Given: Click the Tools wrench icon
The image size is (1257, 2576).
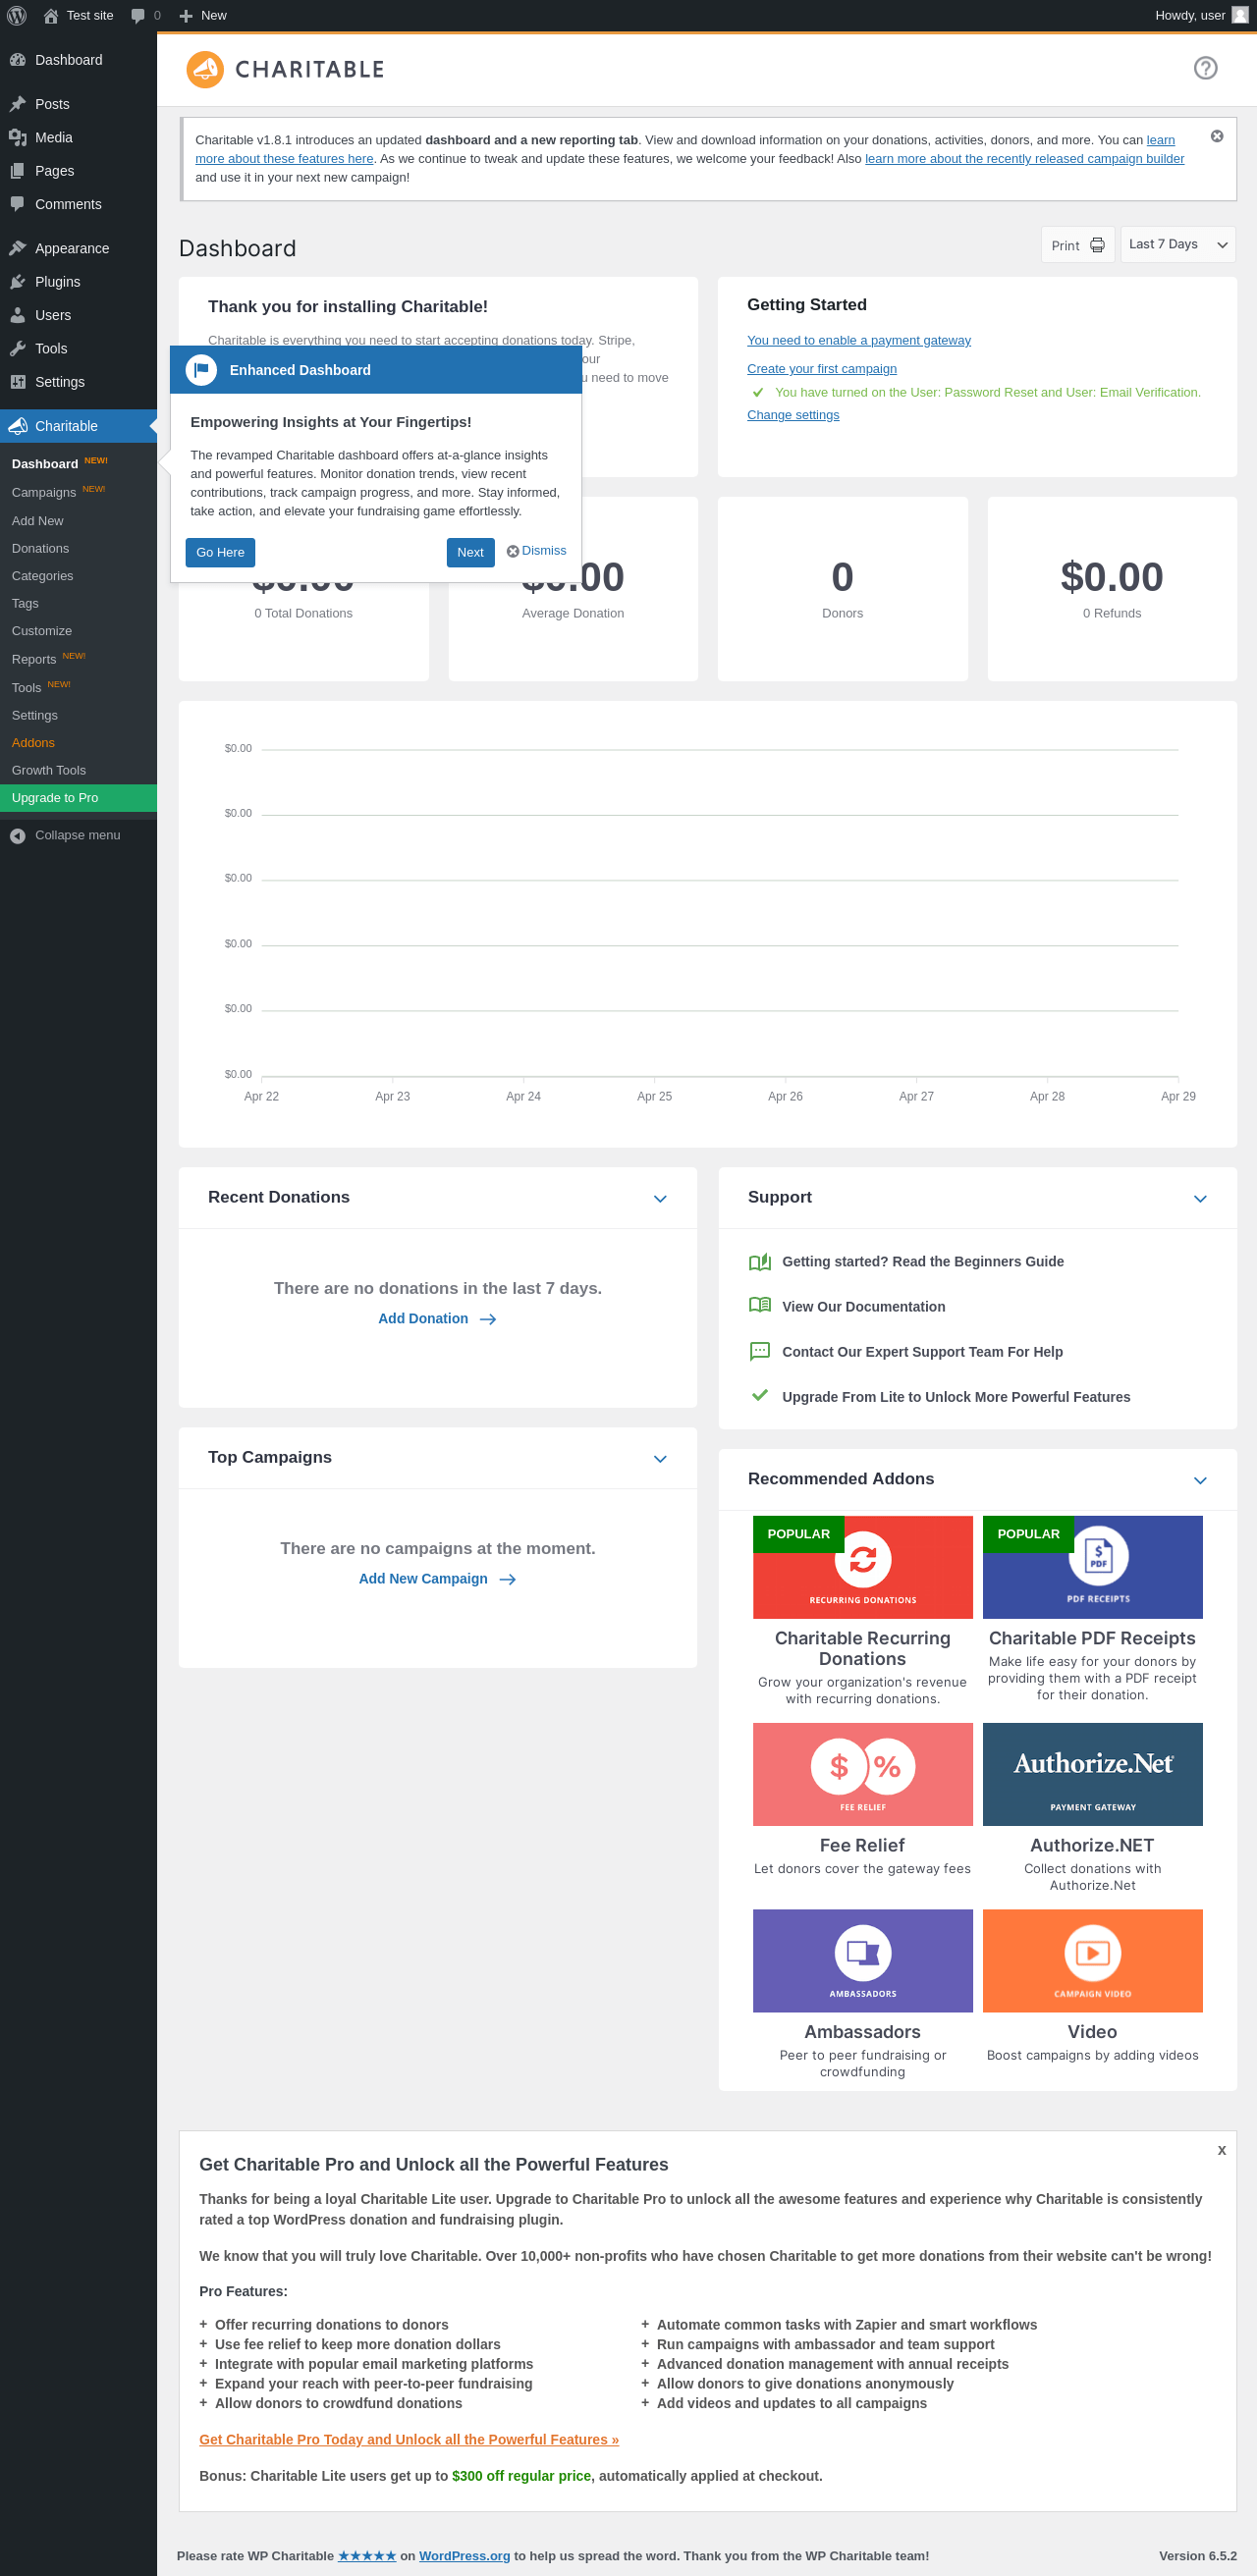Looking at the screenshot, I should click(x=17, y=349).
